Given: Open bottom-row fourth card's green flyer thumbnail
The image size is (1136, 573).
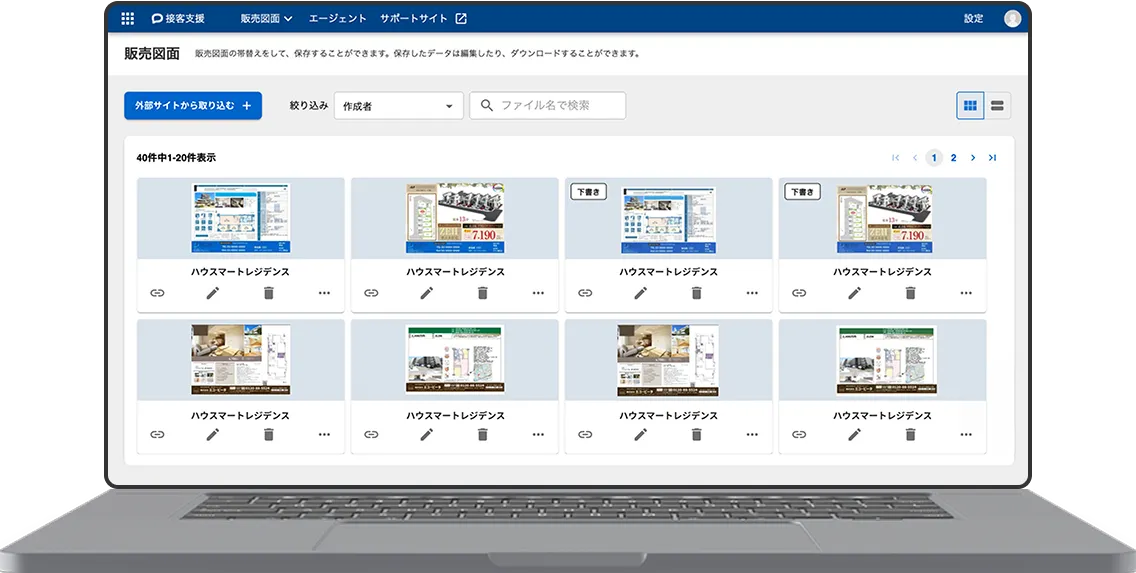Looking at the screenshot, I should tap(887, 360).
